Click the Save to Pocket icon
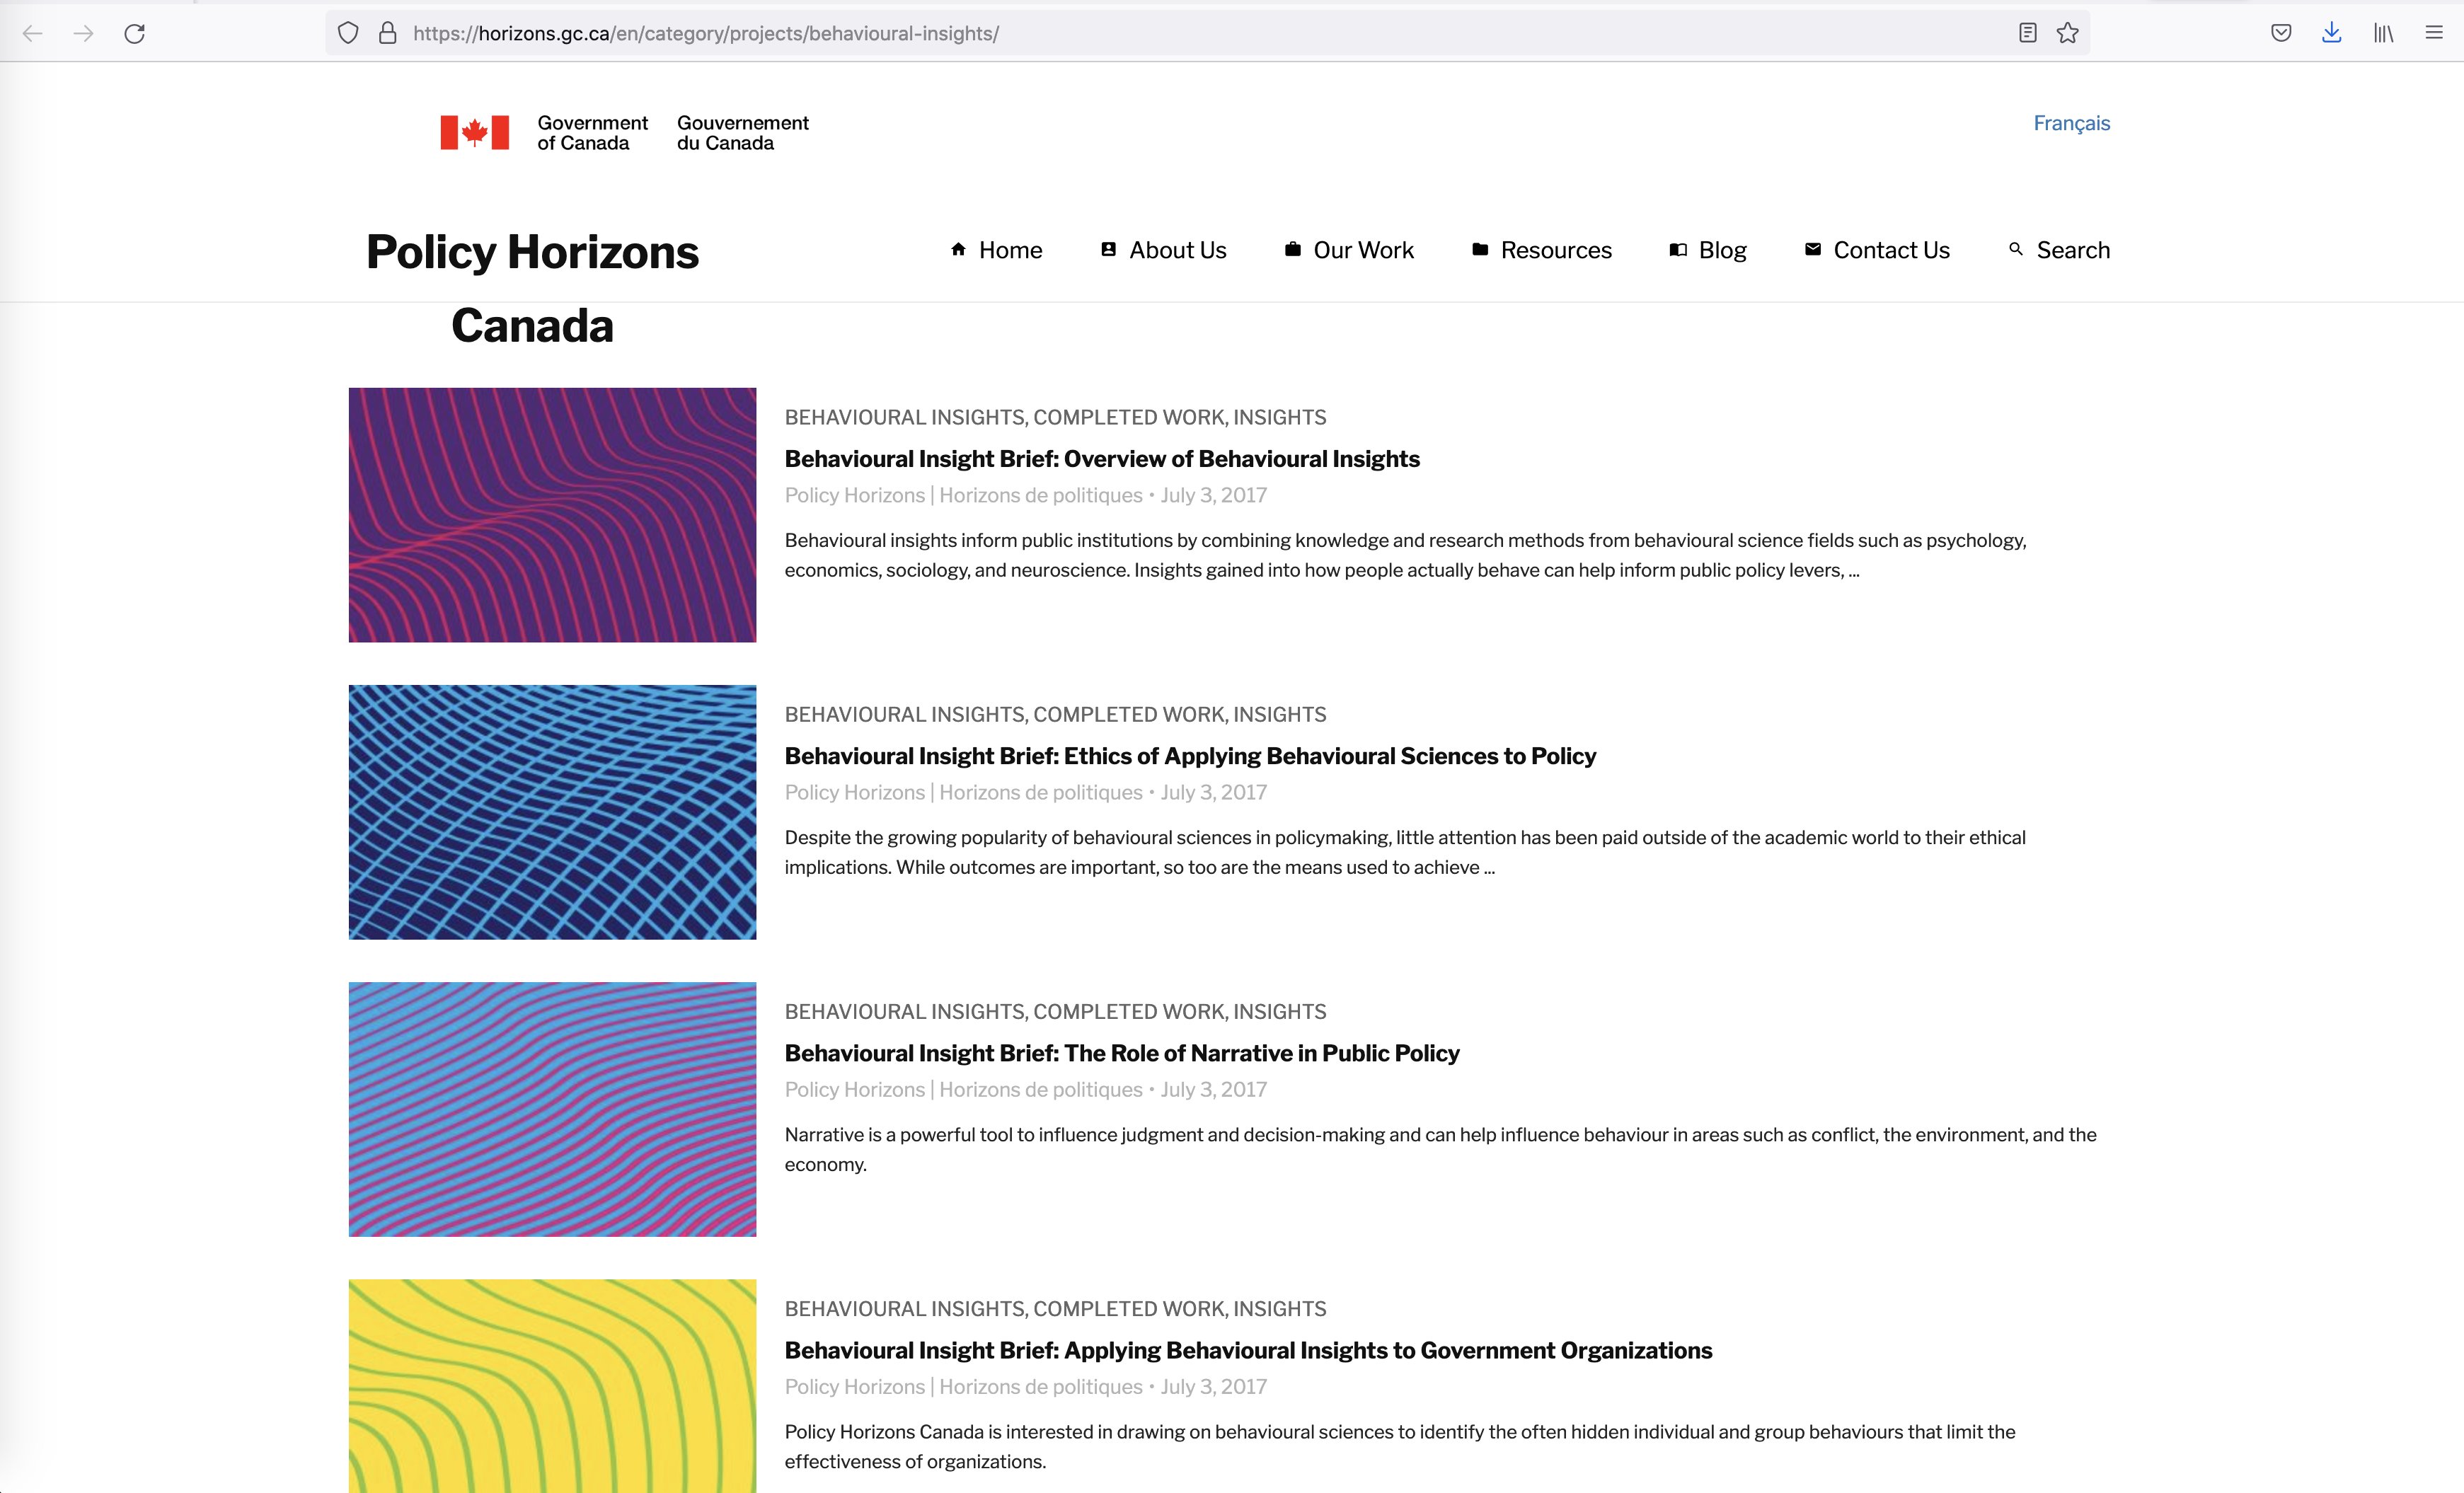This screenshot has height=1493, width=2464. coord(2281,33)
